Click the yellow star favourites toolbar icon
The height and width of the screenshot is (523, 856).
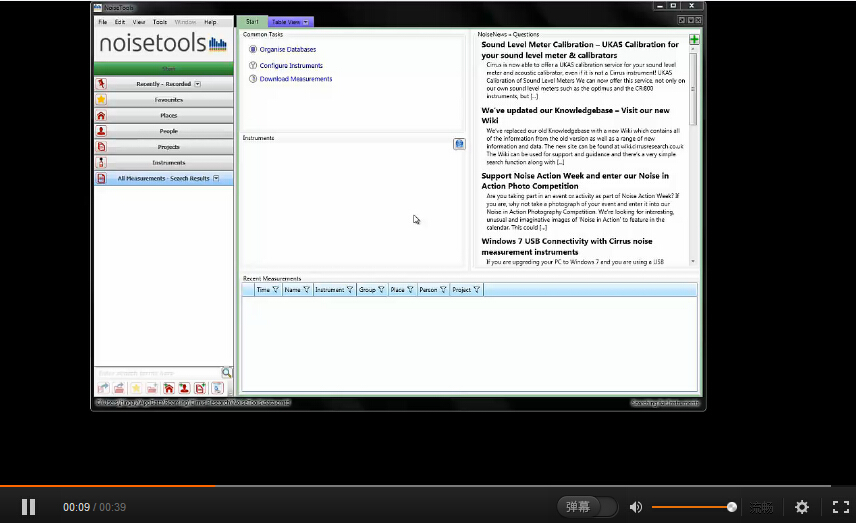[x=135, y=388]
